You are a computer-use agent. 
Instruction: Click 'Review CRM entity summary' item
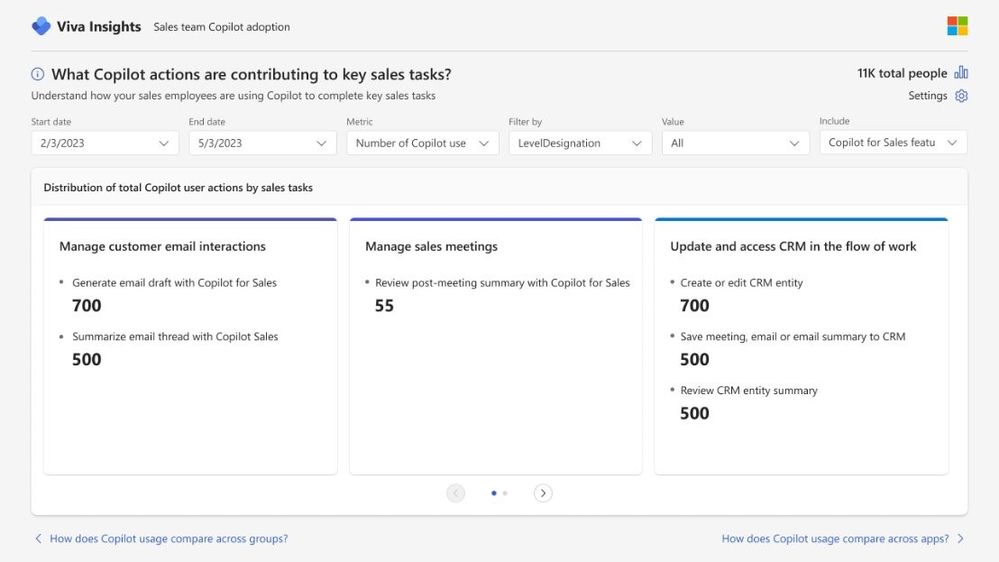pyautogui.click(x=749, y=391)
